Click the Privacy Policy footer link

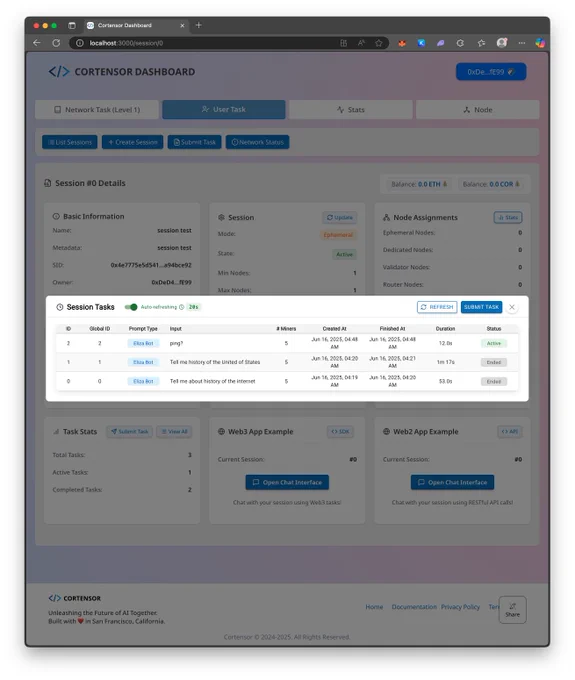click(x=461, y=607)
